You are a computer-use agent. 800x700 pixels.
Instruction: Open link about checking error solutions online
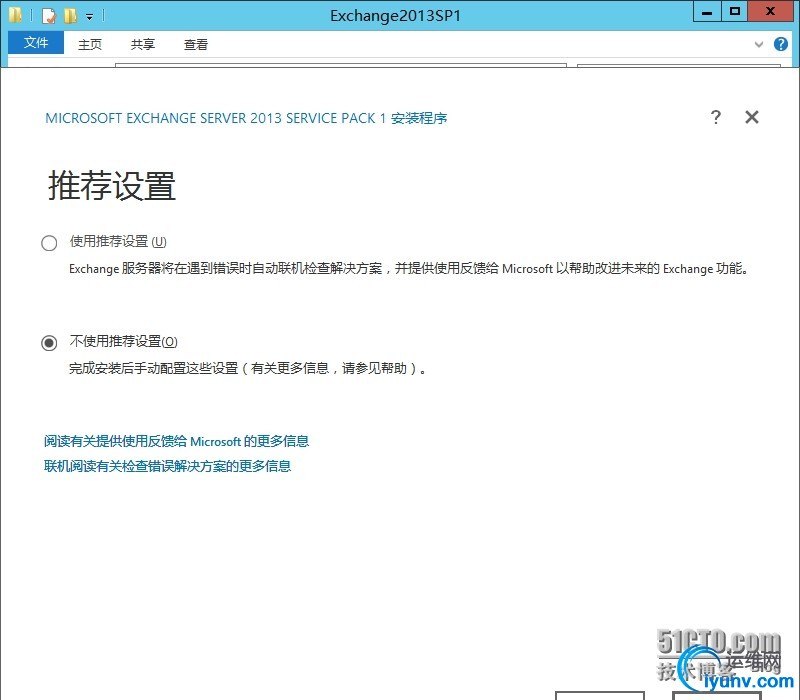click(x=167, y=466)
